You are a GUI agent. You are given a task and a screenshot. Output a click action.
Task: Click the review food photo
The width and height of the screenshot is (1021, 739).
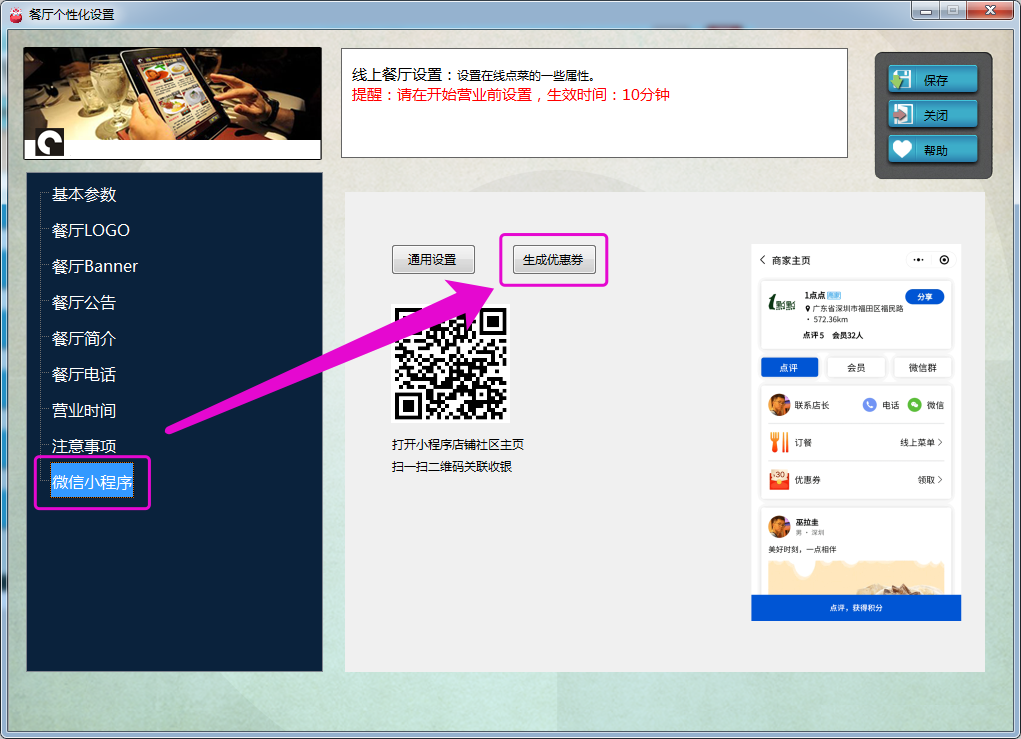pyautogui.click(x=856, y=577)
